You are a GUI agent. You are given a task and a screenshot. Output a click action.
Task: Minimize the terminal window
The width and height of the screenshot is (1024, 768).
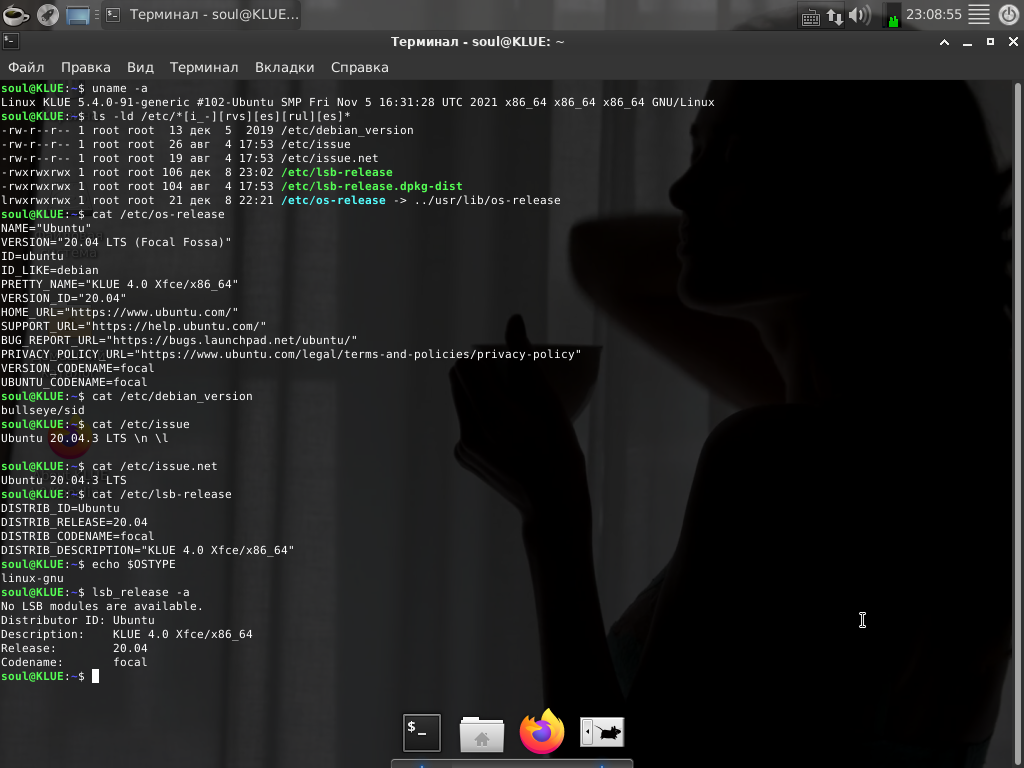(968, 42)
